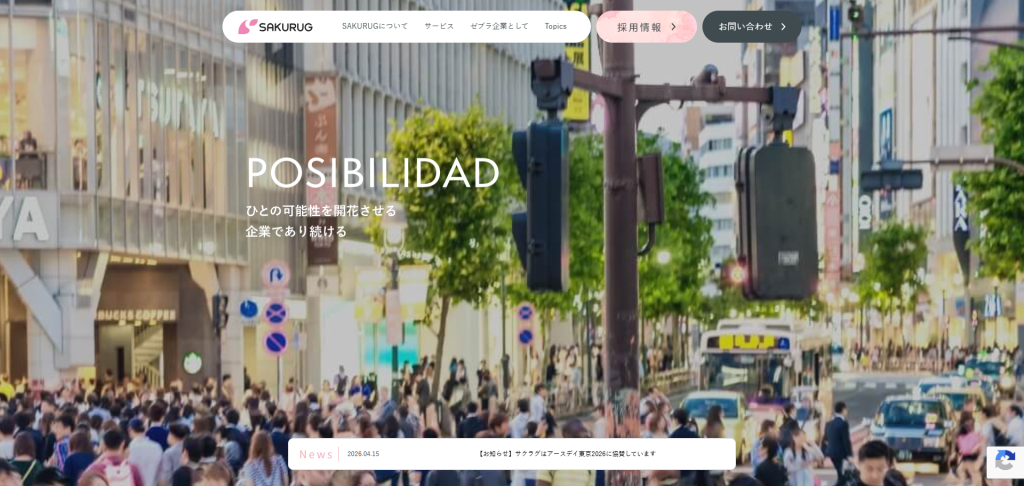This screenshot has height=486, width=1024.
Task: Click the dark お問い合わせ button label
Action: pyautogui.click(x=745, y=27)
